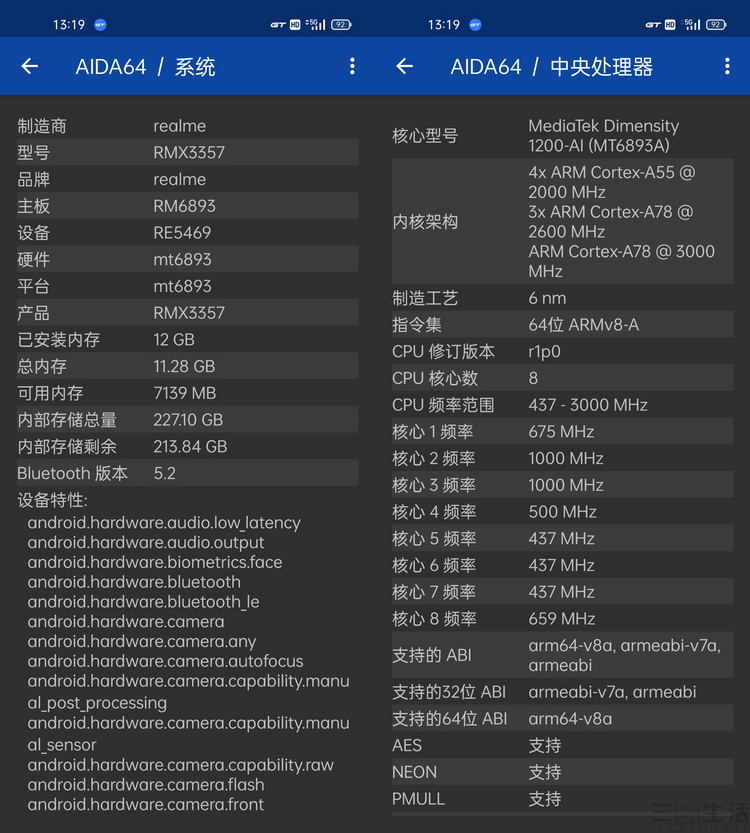Screen dimensions: 750x833
Task: Tap the GT mode icon in right status bar
Action: tap(653, 24)
